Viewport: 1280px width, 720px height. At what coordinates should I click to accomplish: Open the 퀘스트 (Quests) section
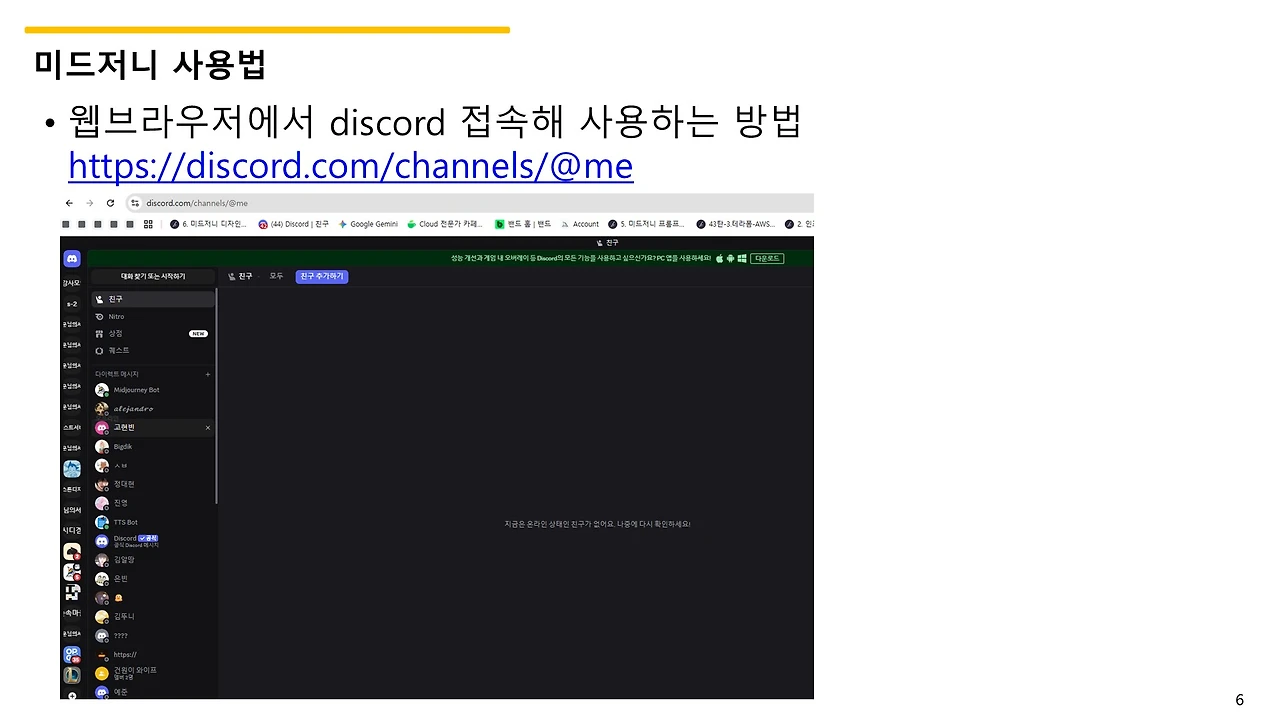point(118,350)
